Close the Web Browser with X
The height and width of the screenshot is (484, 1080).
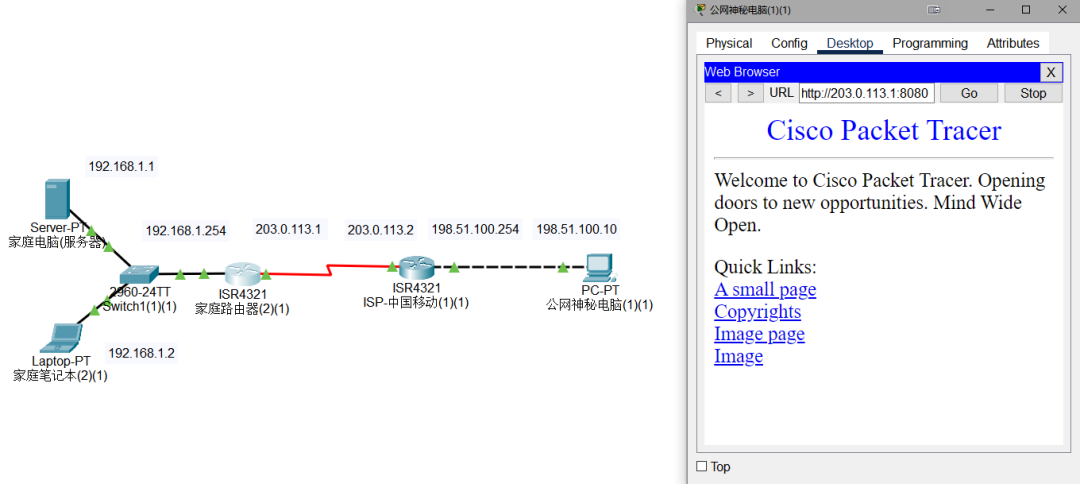pyautogui.click(x=1050, y=72)
